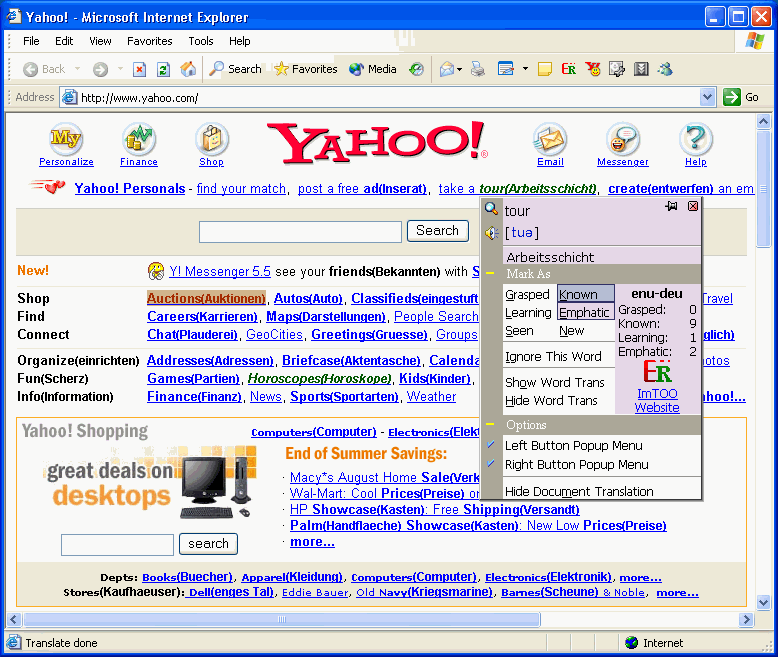Open the Edit menu

tap(64, 41)
